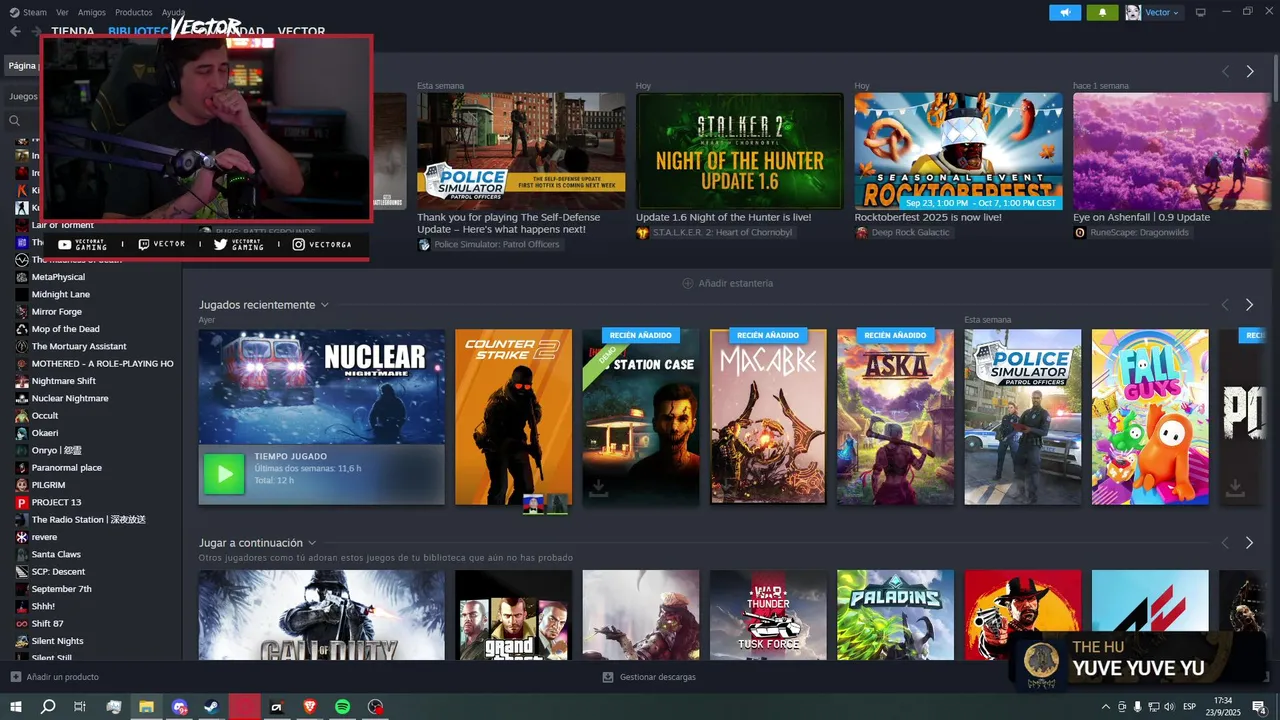Click the Deep Rock Galactic small icon

(861, 233)
